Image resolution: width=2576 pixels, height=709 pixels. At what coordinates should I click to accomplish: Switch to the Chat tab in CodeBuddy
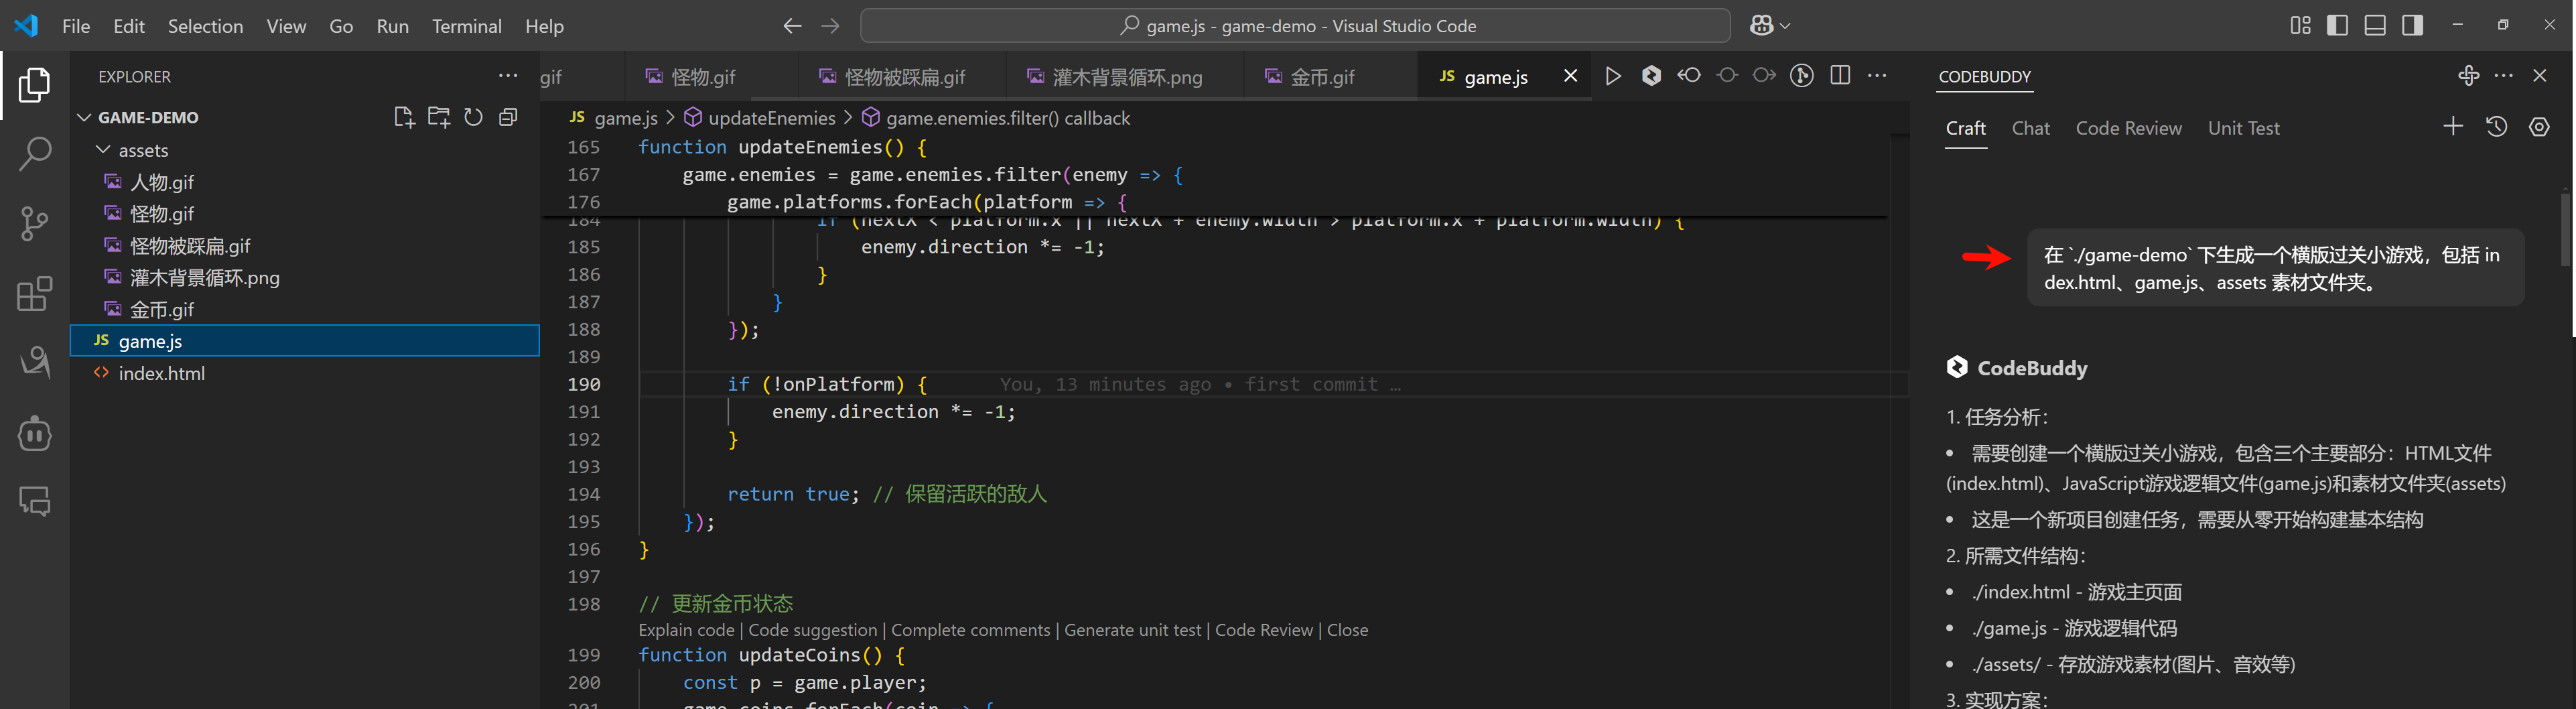[2031, 128]
